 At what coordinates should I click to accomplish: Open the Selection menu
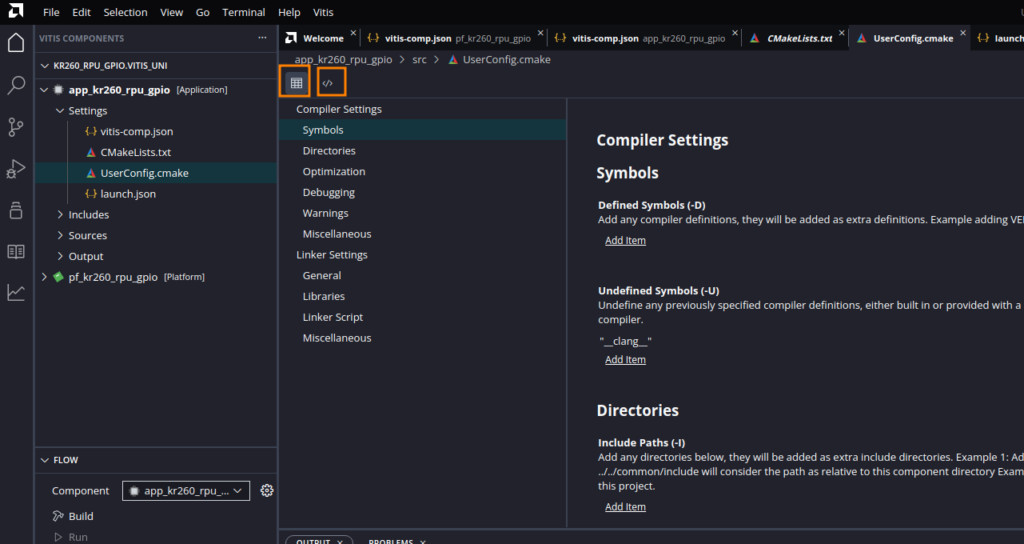pyautogui.click(x=125, y=12)
